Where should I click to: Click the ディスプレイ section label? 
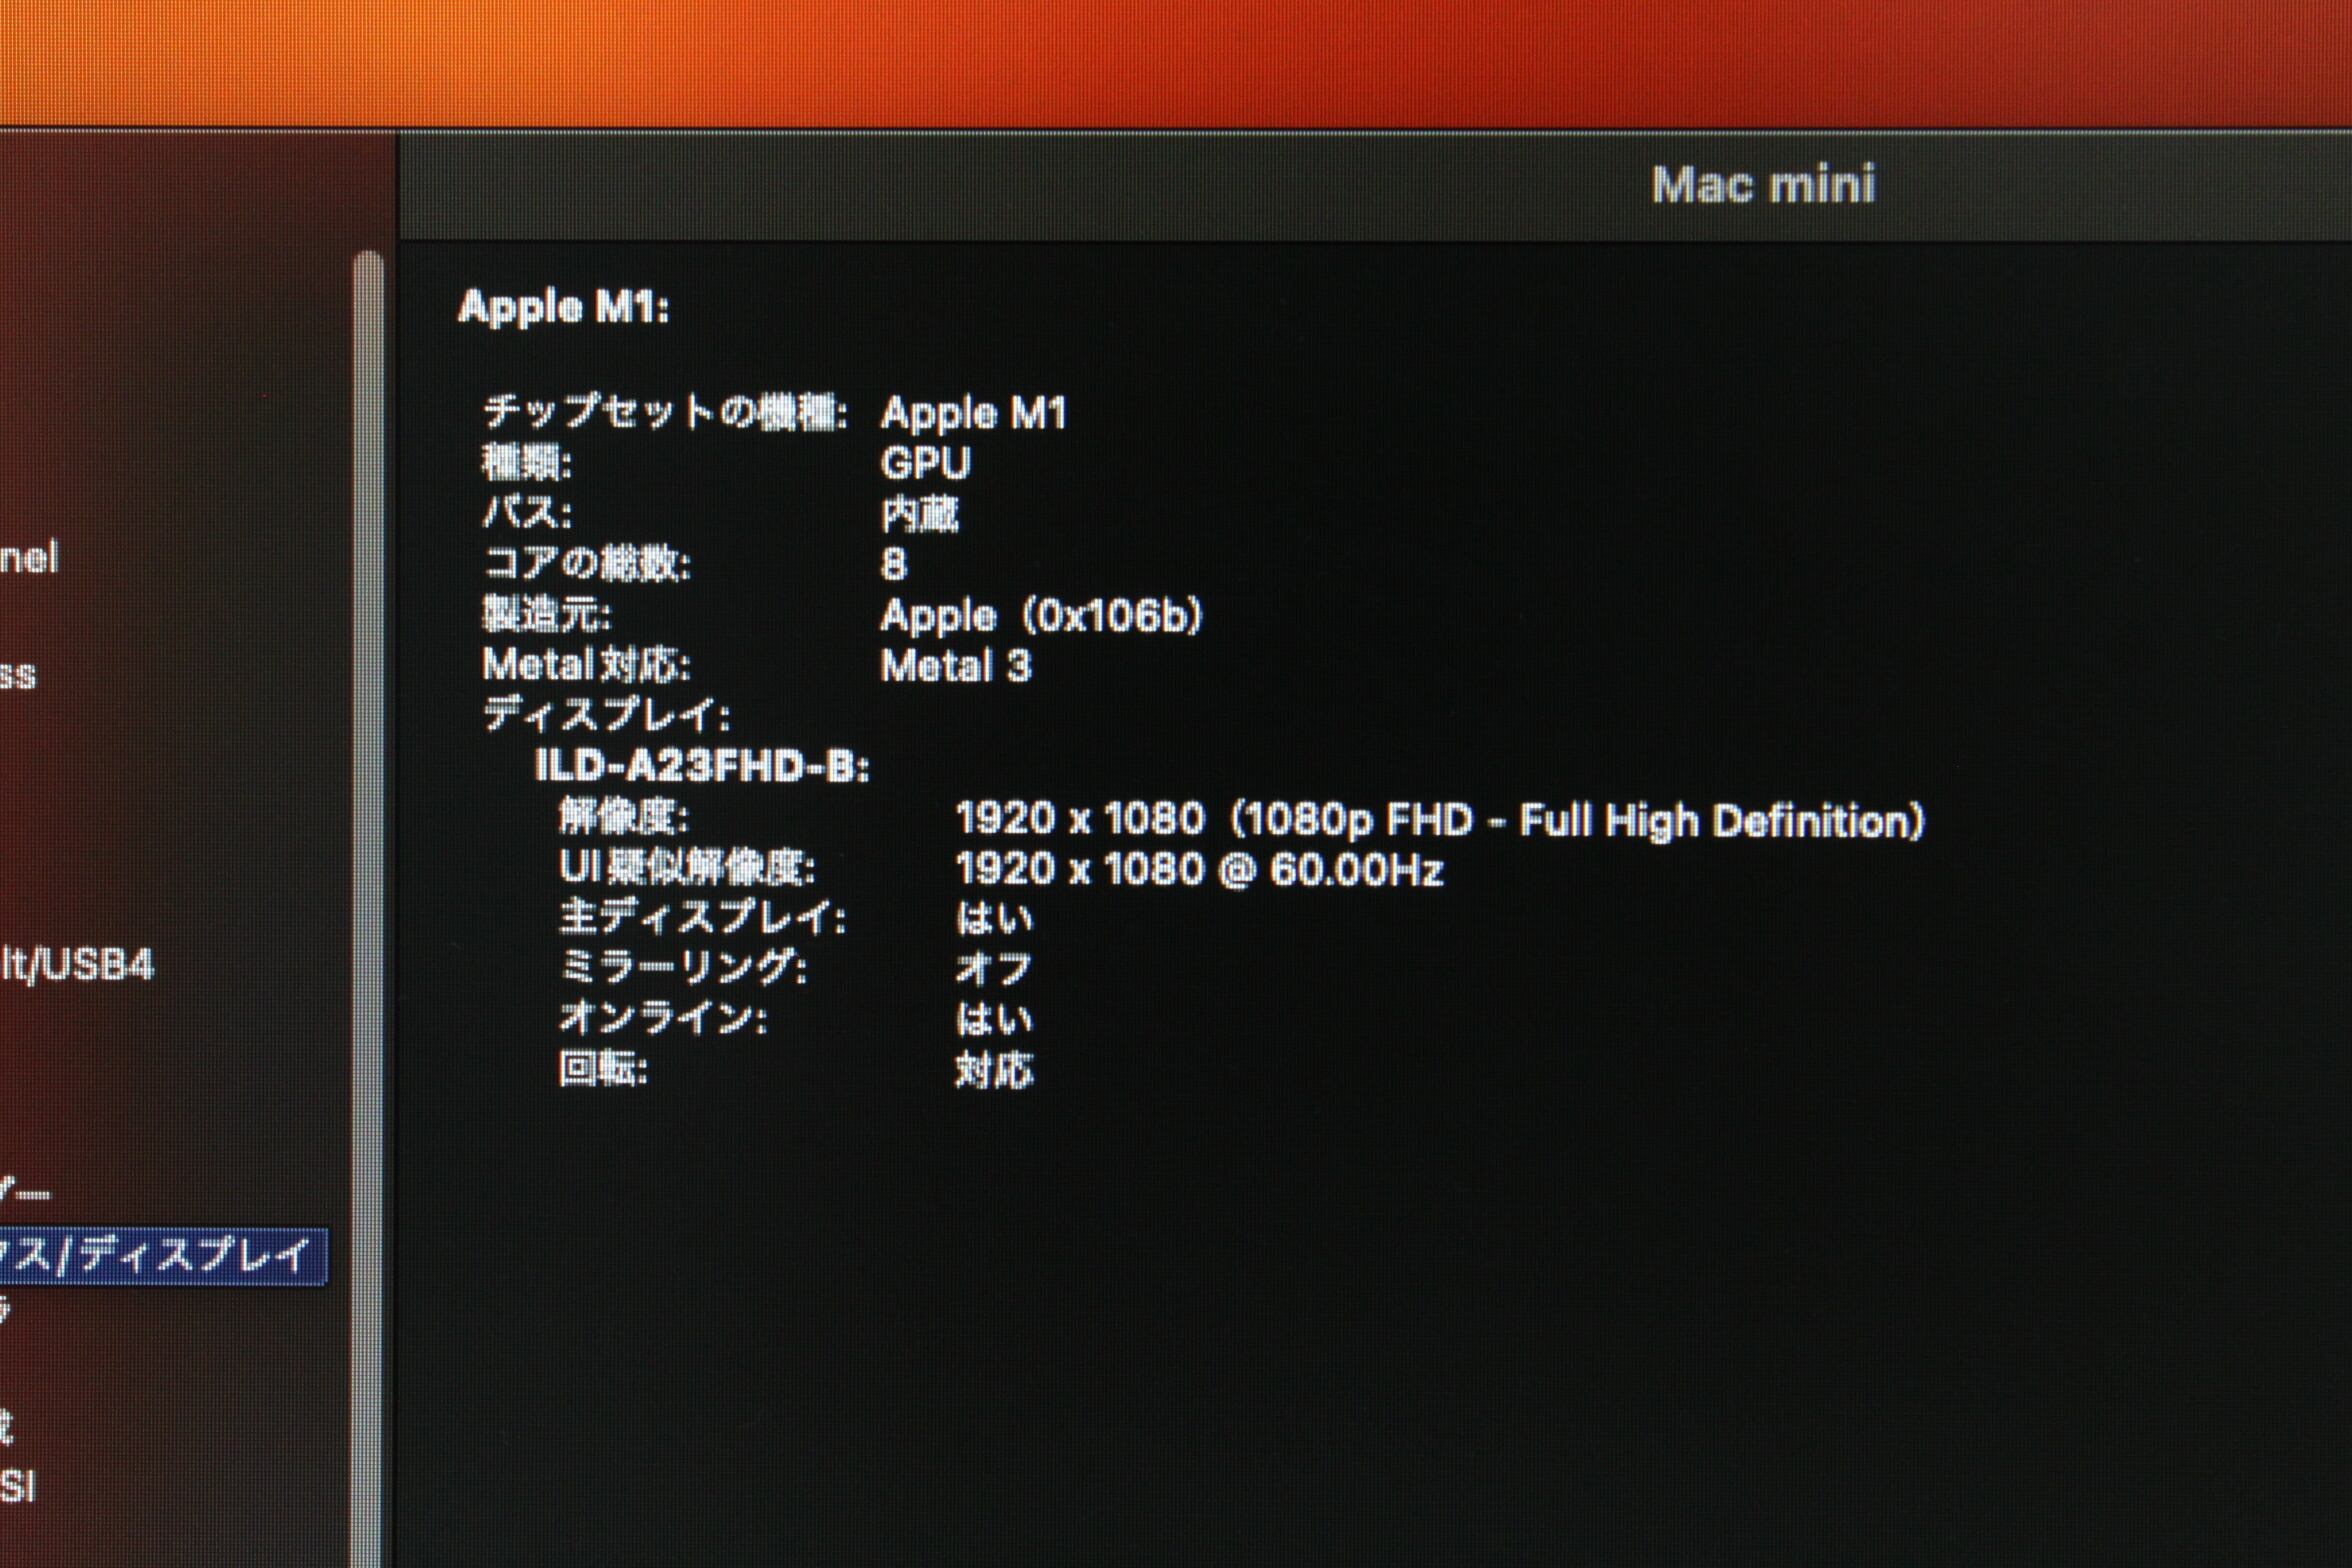(606, 716)
